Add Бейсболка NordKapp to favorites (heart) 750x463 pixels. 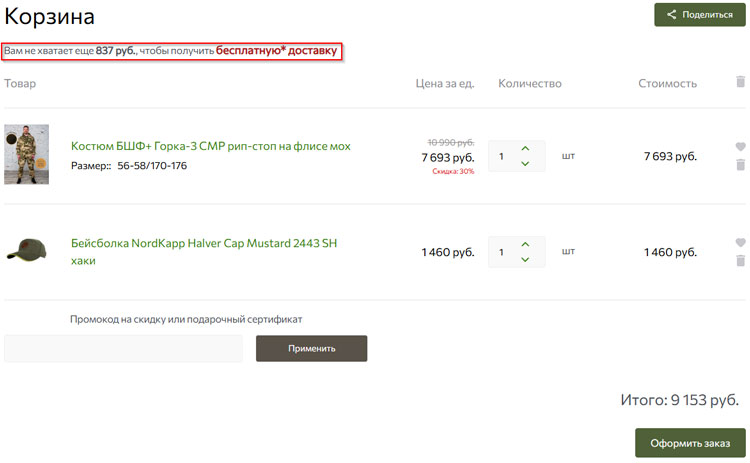pos(740,243)
